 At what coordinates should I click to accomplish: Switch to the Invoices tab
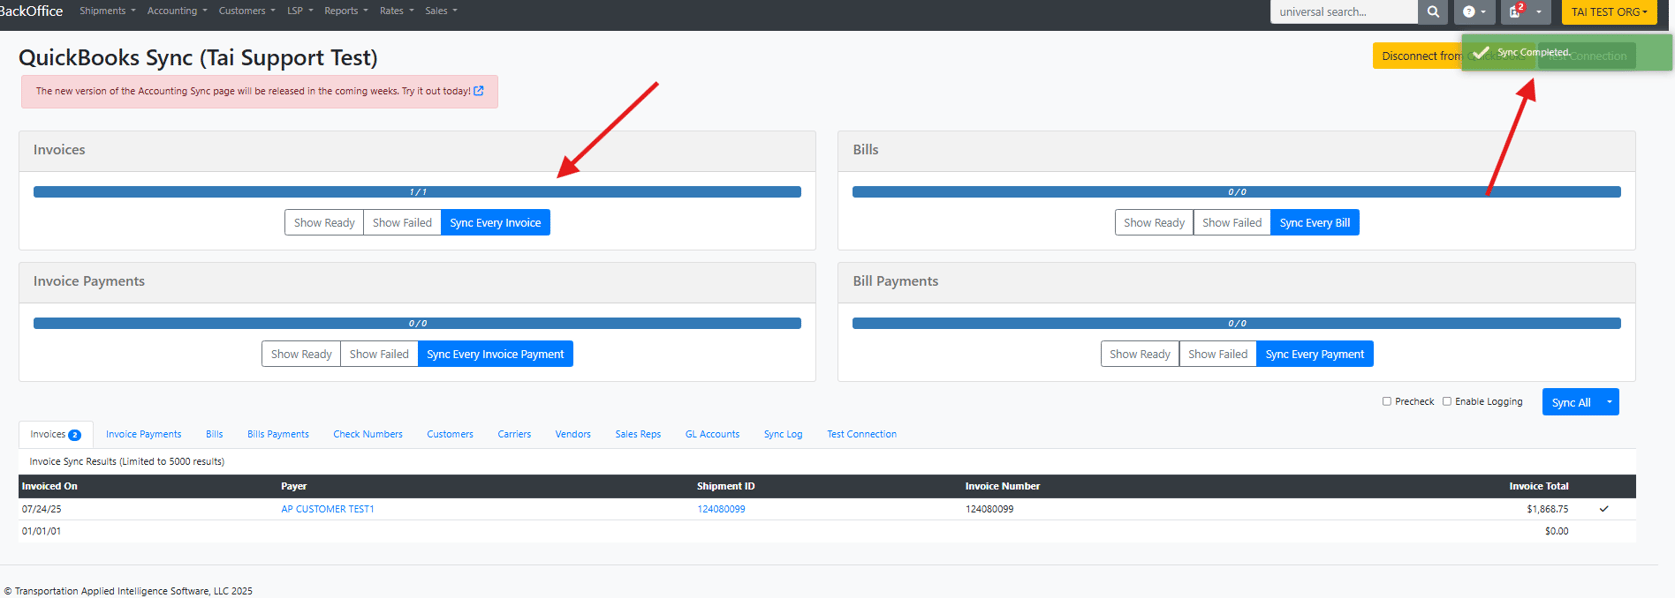pos(55,434)
